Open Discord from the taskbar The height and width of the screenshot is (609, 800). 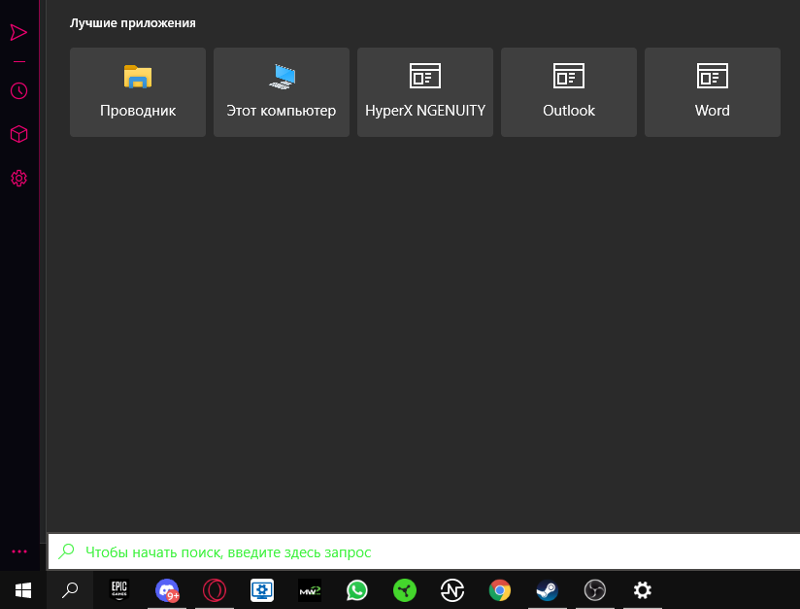click(x=167, y=591)
